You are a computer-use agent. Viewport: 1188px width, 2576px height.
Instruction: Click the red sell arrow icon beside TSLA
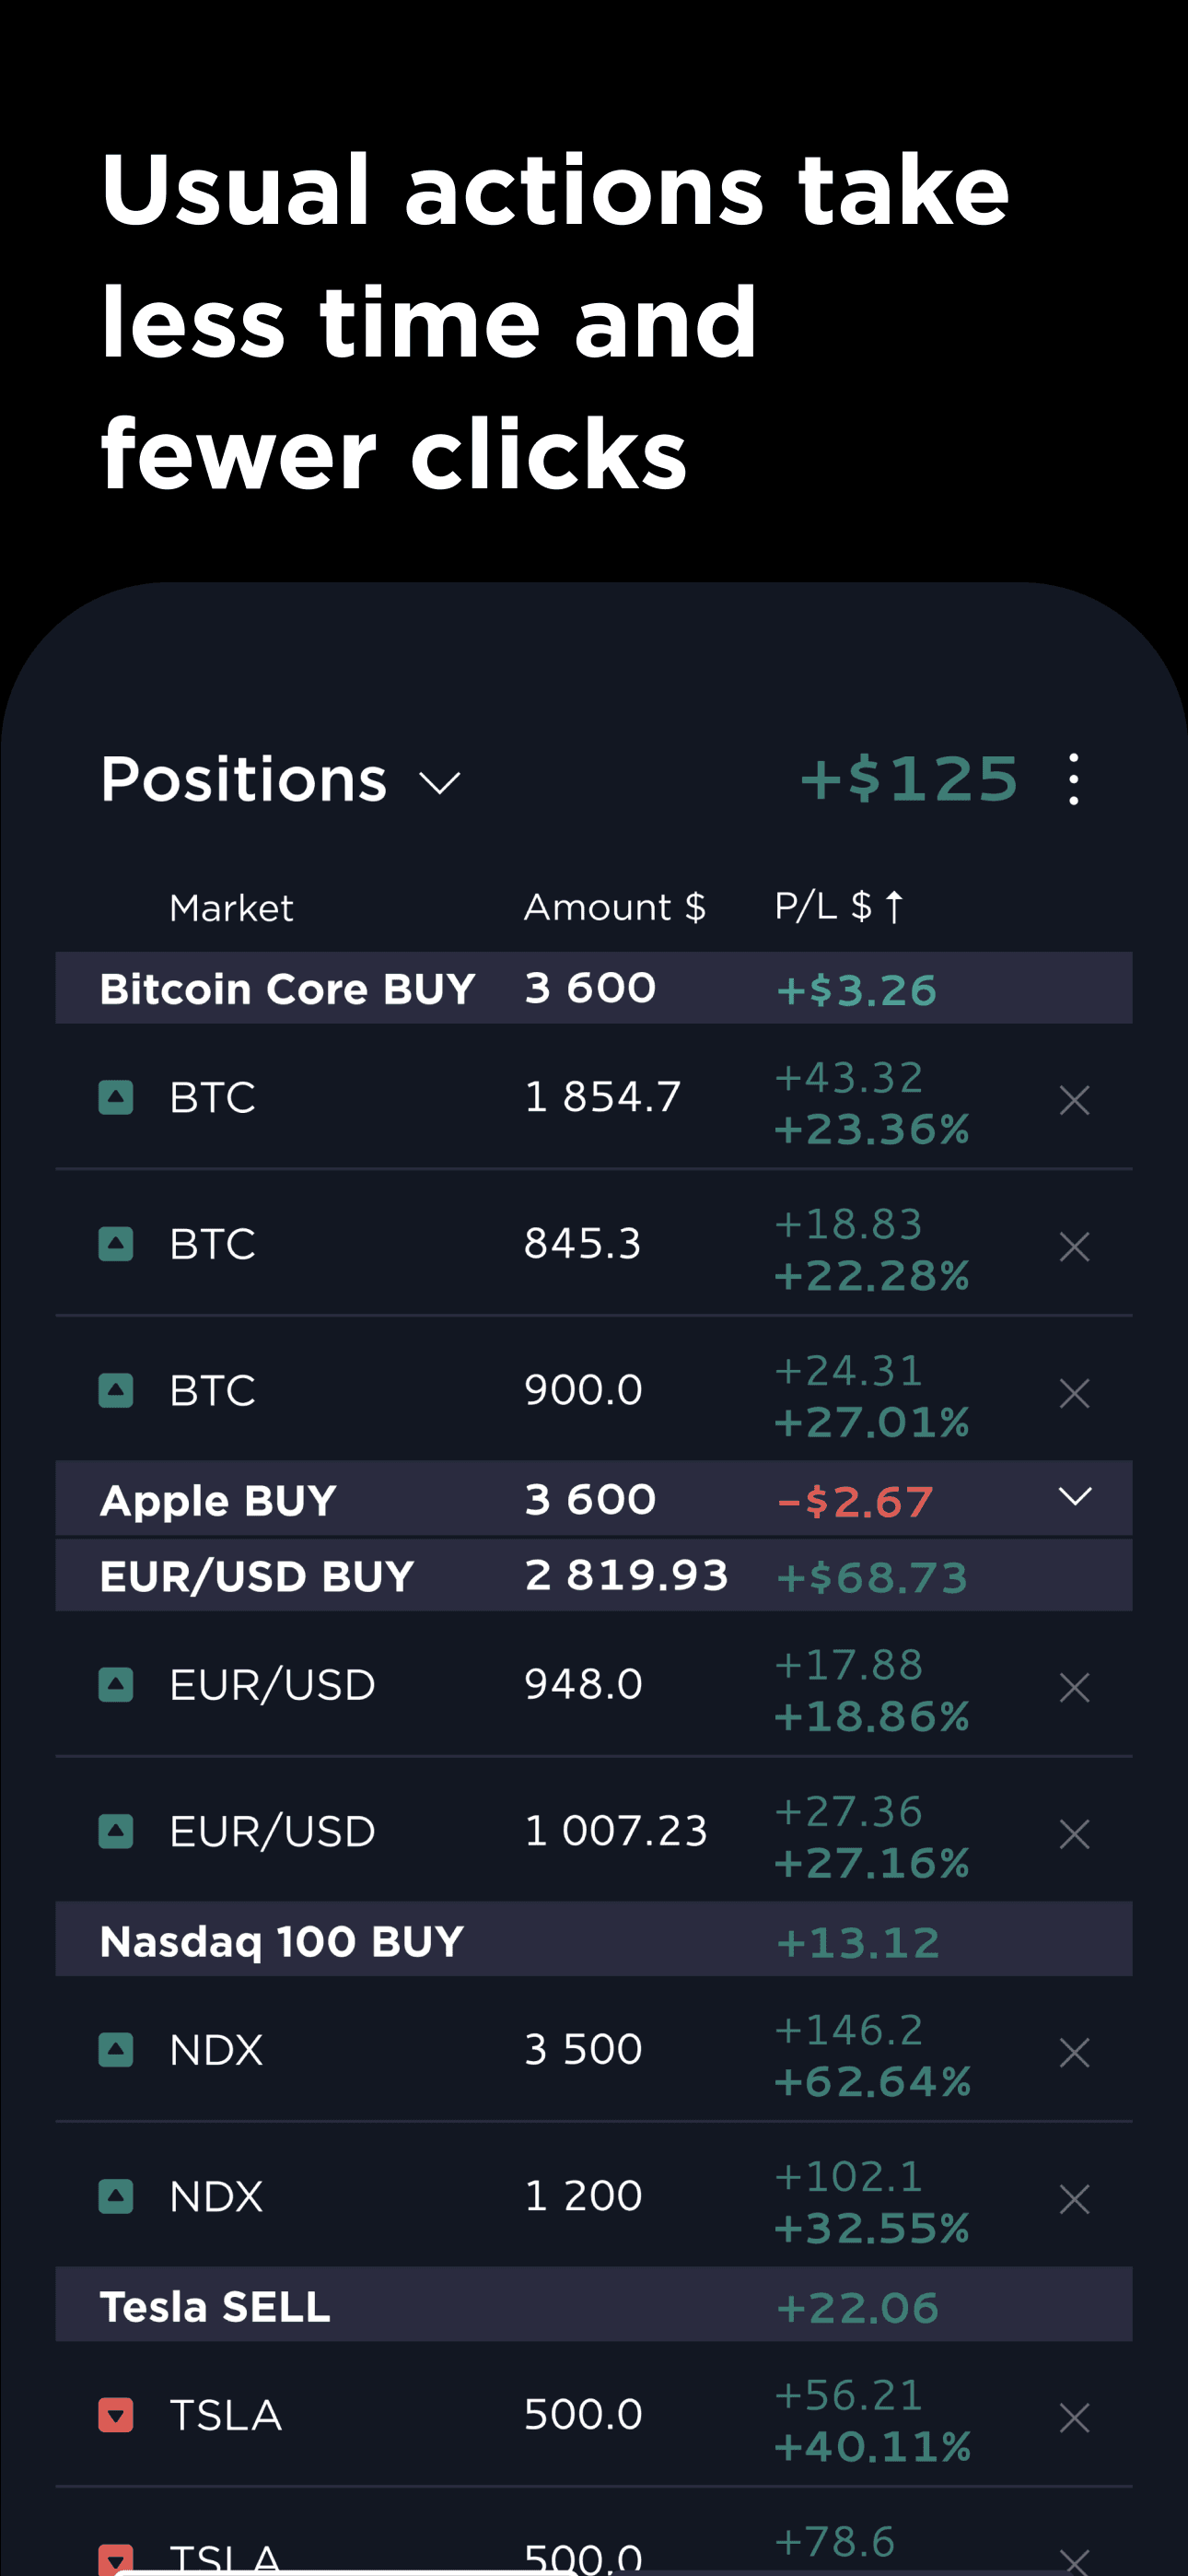point(116,2415)
